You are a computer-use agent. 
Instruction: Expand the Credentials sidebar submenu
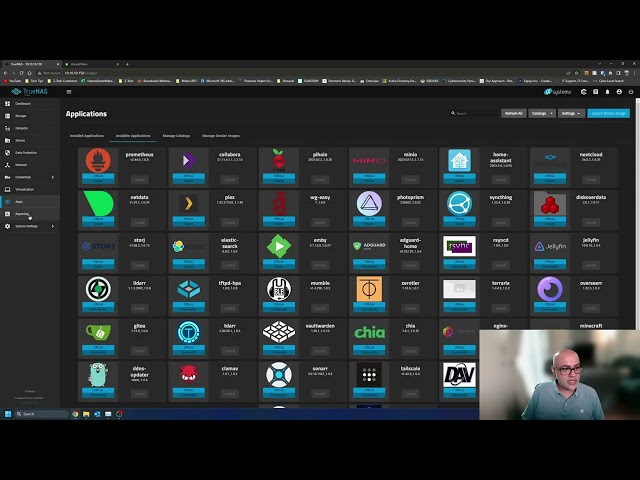(x=53, y=177)
